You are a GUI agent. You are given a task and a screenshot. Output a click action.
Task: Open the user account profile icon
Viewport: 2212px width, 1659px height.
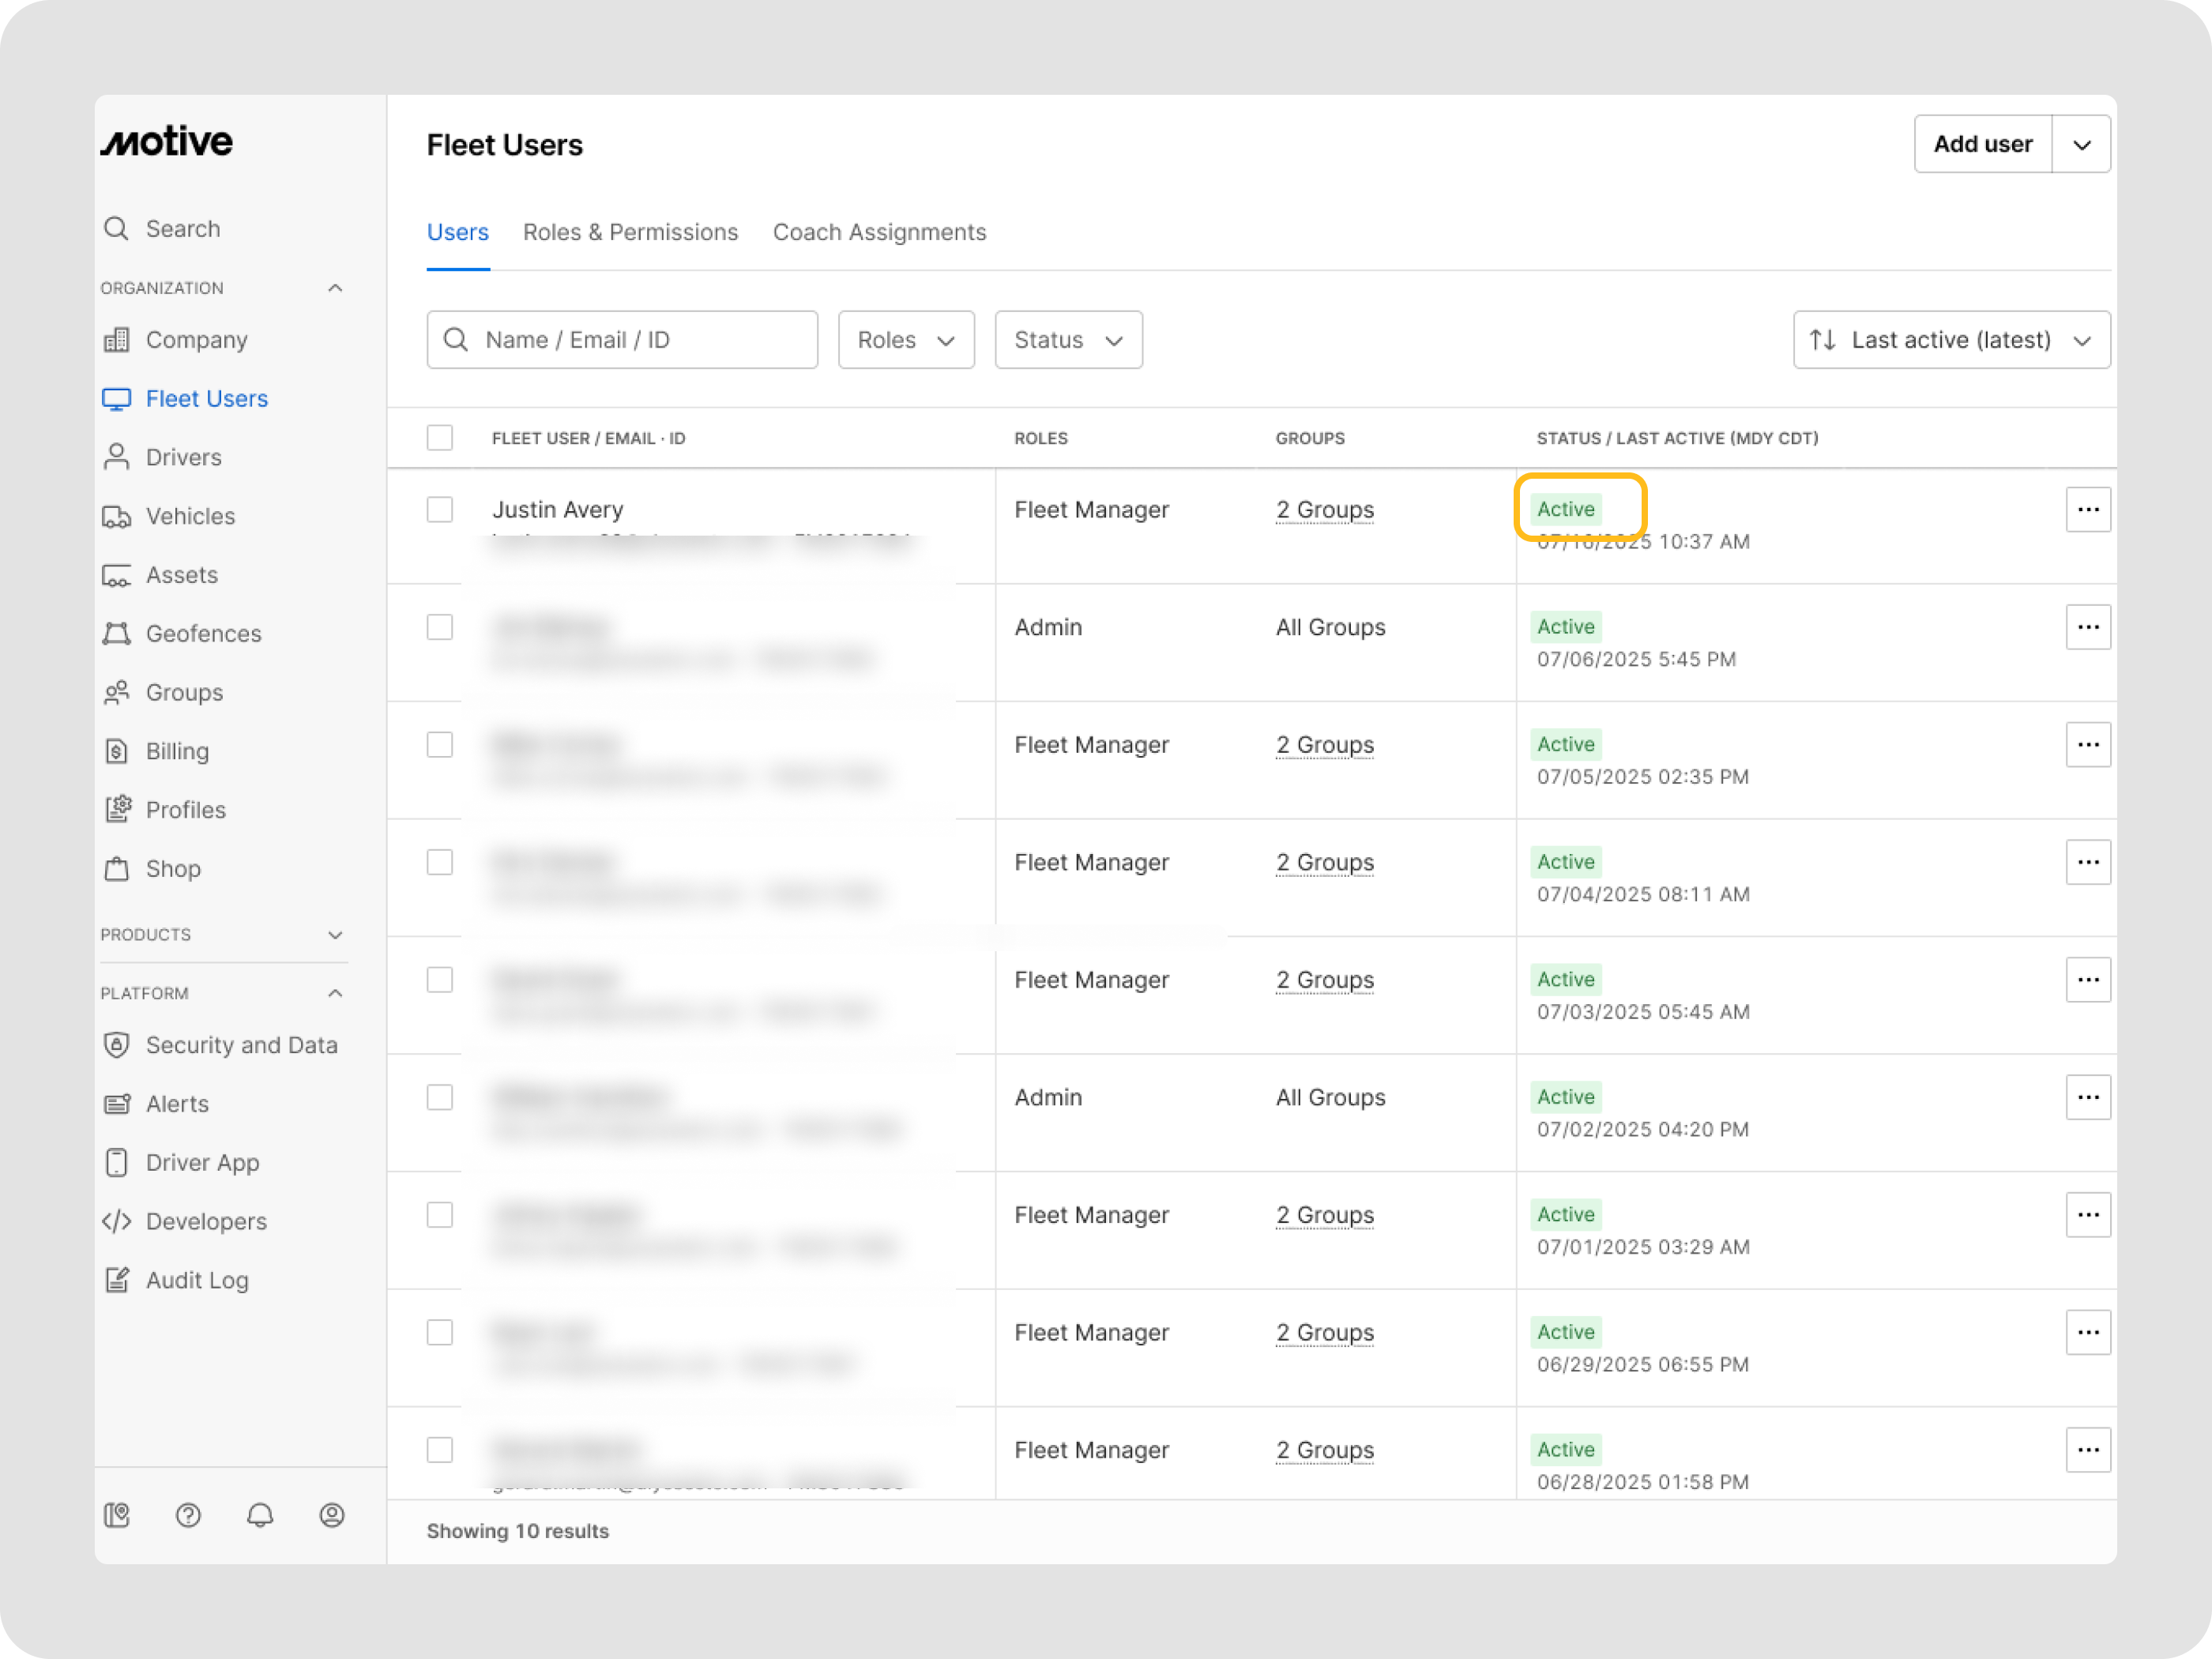(x=332, y=1515)
